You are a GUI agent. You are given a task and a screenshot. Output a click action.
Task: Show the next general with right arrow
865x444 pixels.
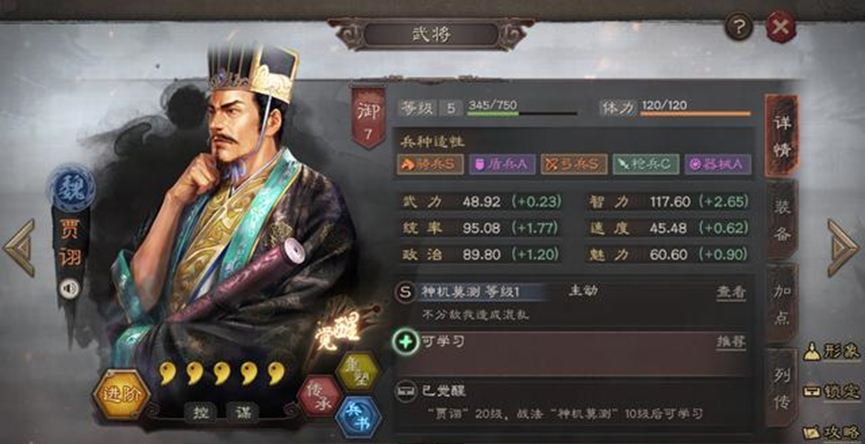pyautogui.click(x=843, y=247)
